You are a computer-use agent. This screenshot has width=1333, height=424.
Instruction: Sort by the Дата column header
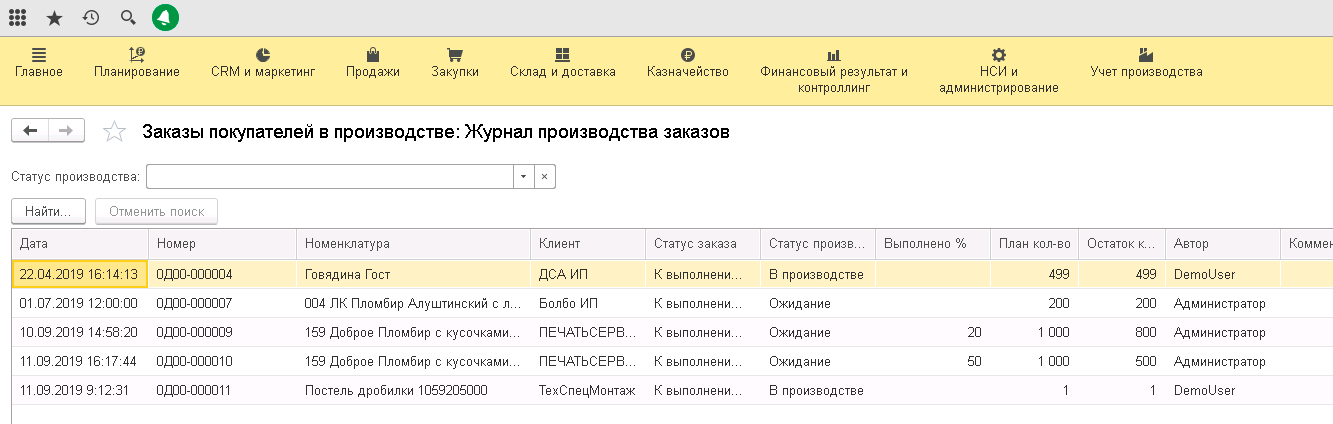point(80,243)
